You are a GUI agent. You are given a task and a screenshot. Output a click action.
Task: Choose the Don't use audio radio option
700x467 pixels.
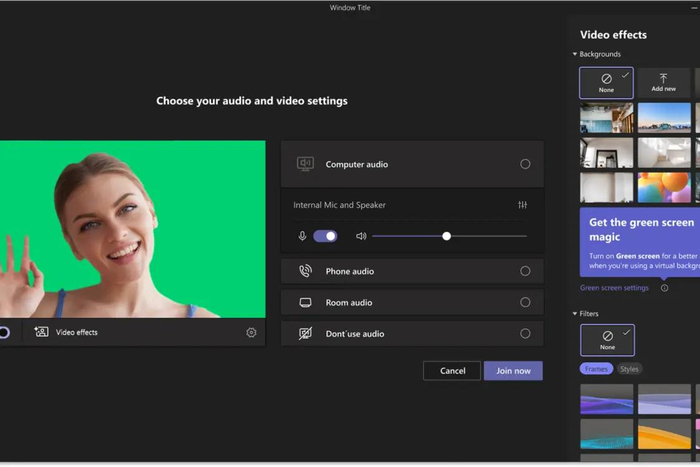[525, 334]
